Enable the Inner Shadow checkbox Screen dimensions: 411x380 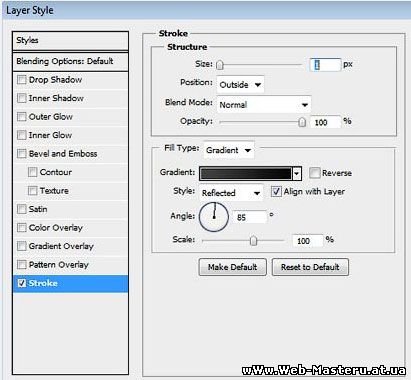[x=22, y=98]
